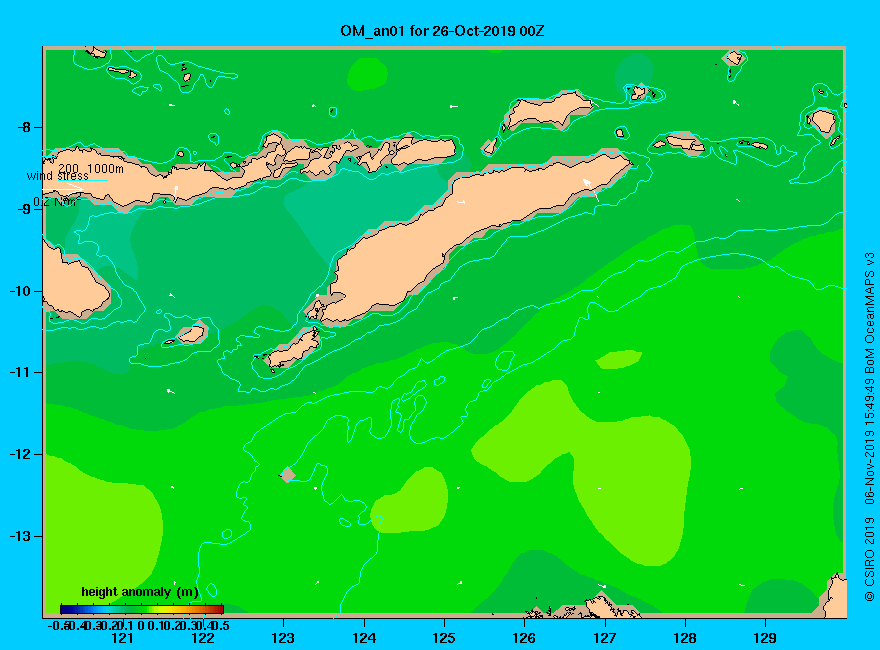Image resolution: width=880 pixels, height=650 pixels.
Task: Click longitude label 122 on the axis
Action: click(203, 638)
